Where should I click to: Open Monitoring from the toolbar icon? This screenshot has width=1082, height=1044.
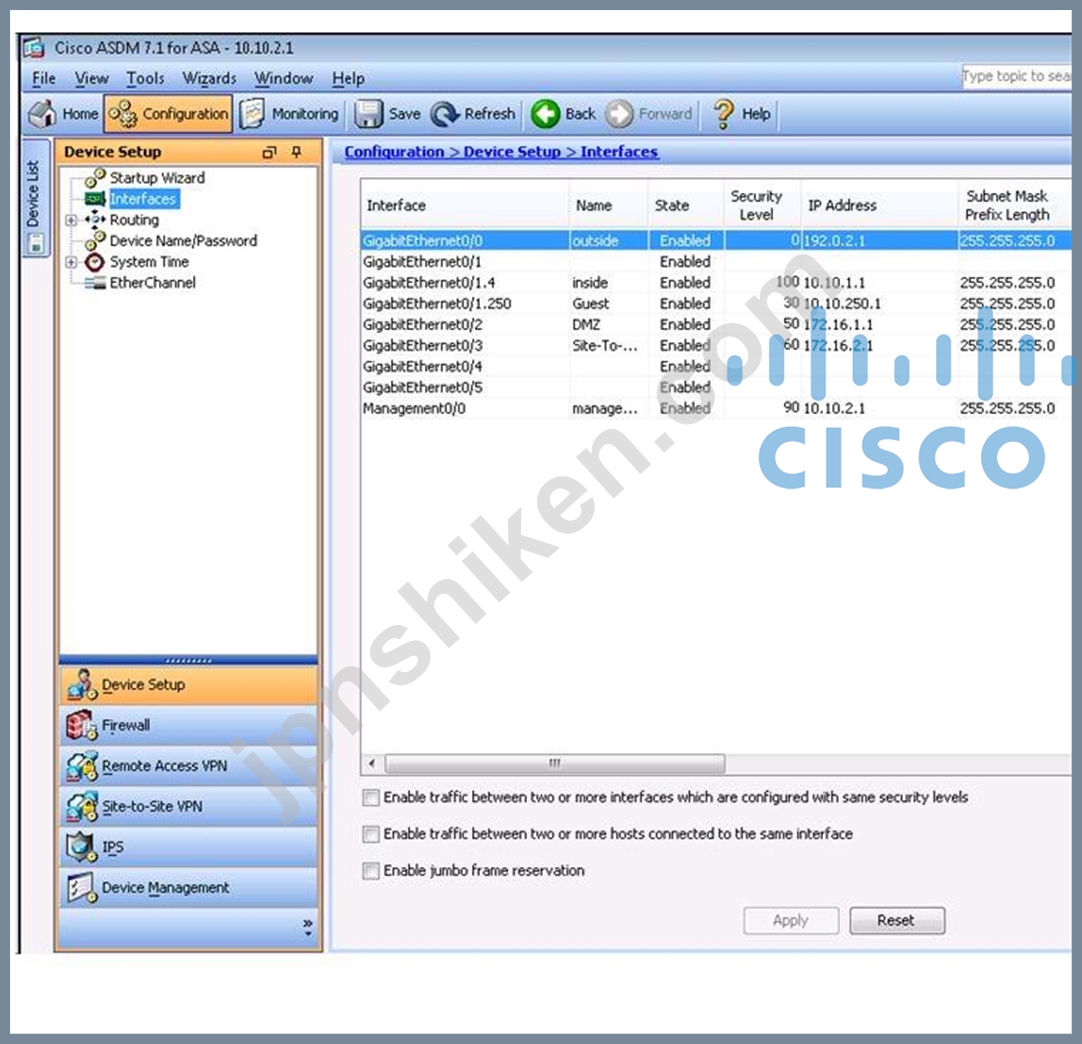(252, 114)
